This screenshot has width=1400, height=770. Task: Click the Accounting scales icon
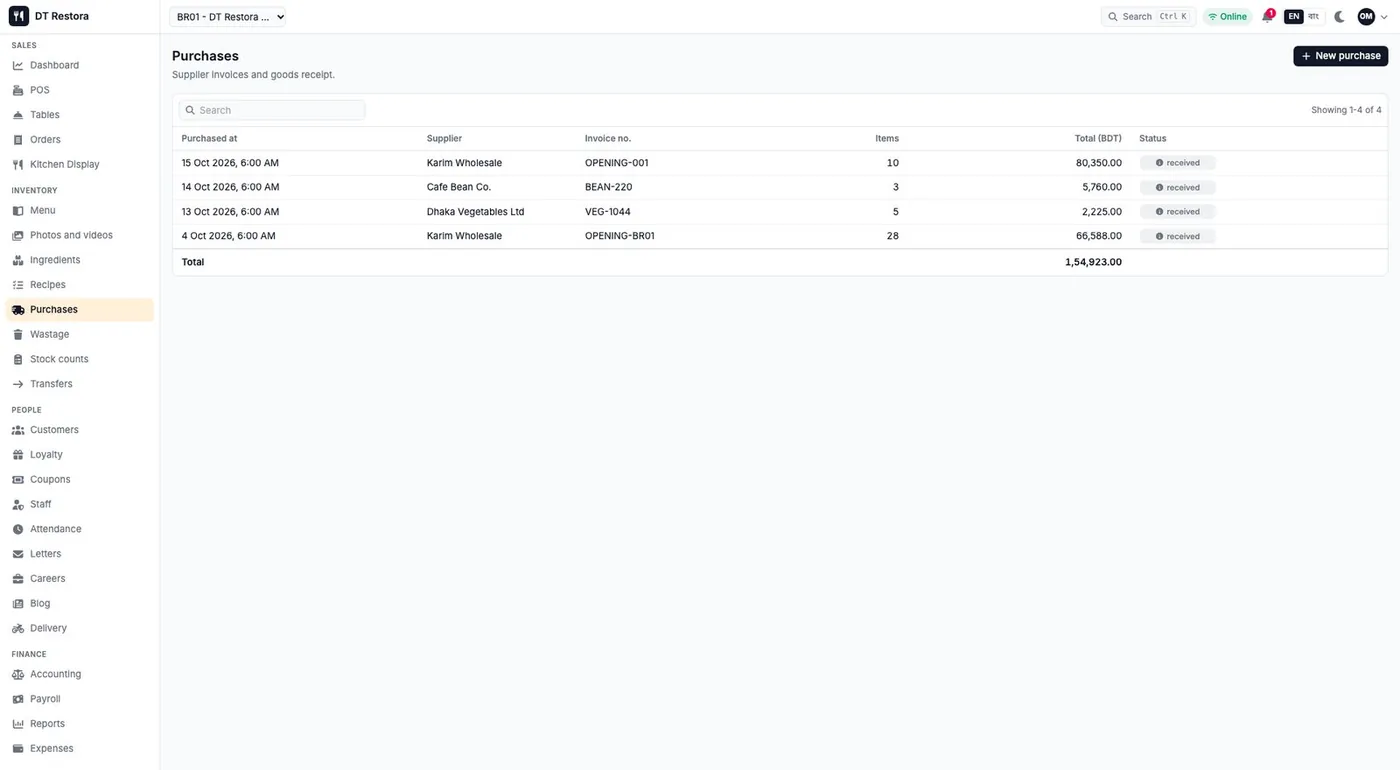point(18,674)
